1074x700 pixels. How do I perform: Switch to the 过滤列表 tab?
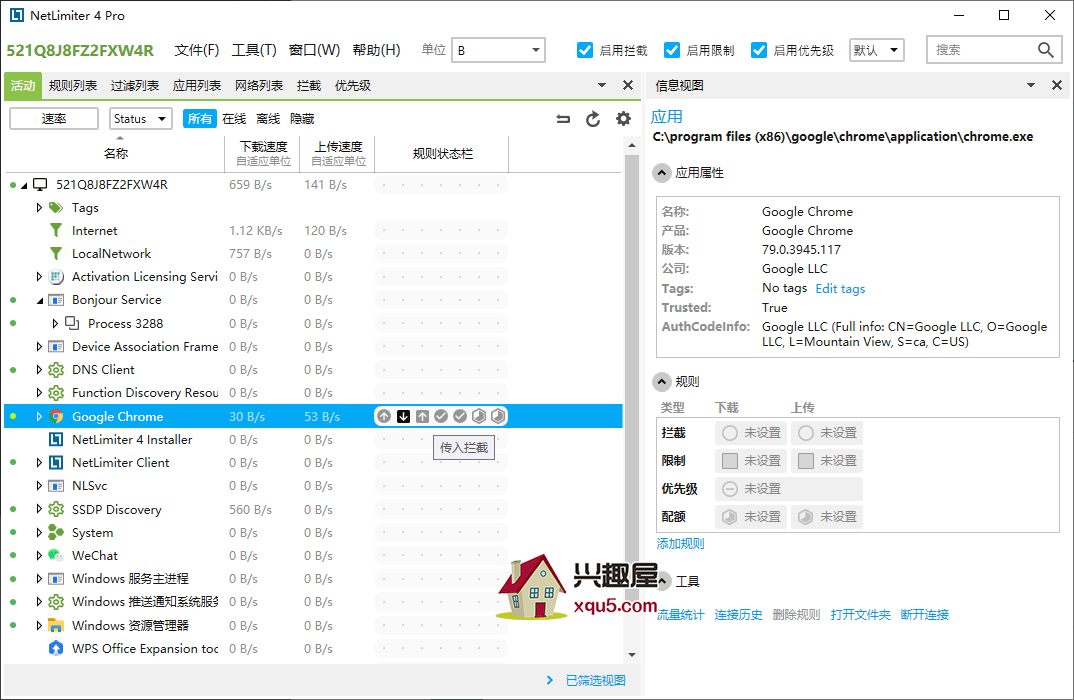pyautogui.click(x=135, y=86)
